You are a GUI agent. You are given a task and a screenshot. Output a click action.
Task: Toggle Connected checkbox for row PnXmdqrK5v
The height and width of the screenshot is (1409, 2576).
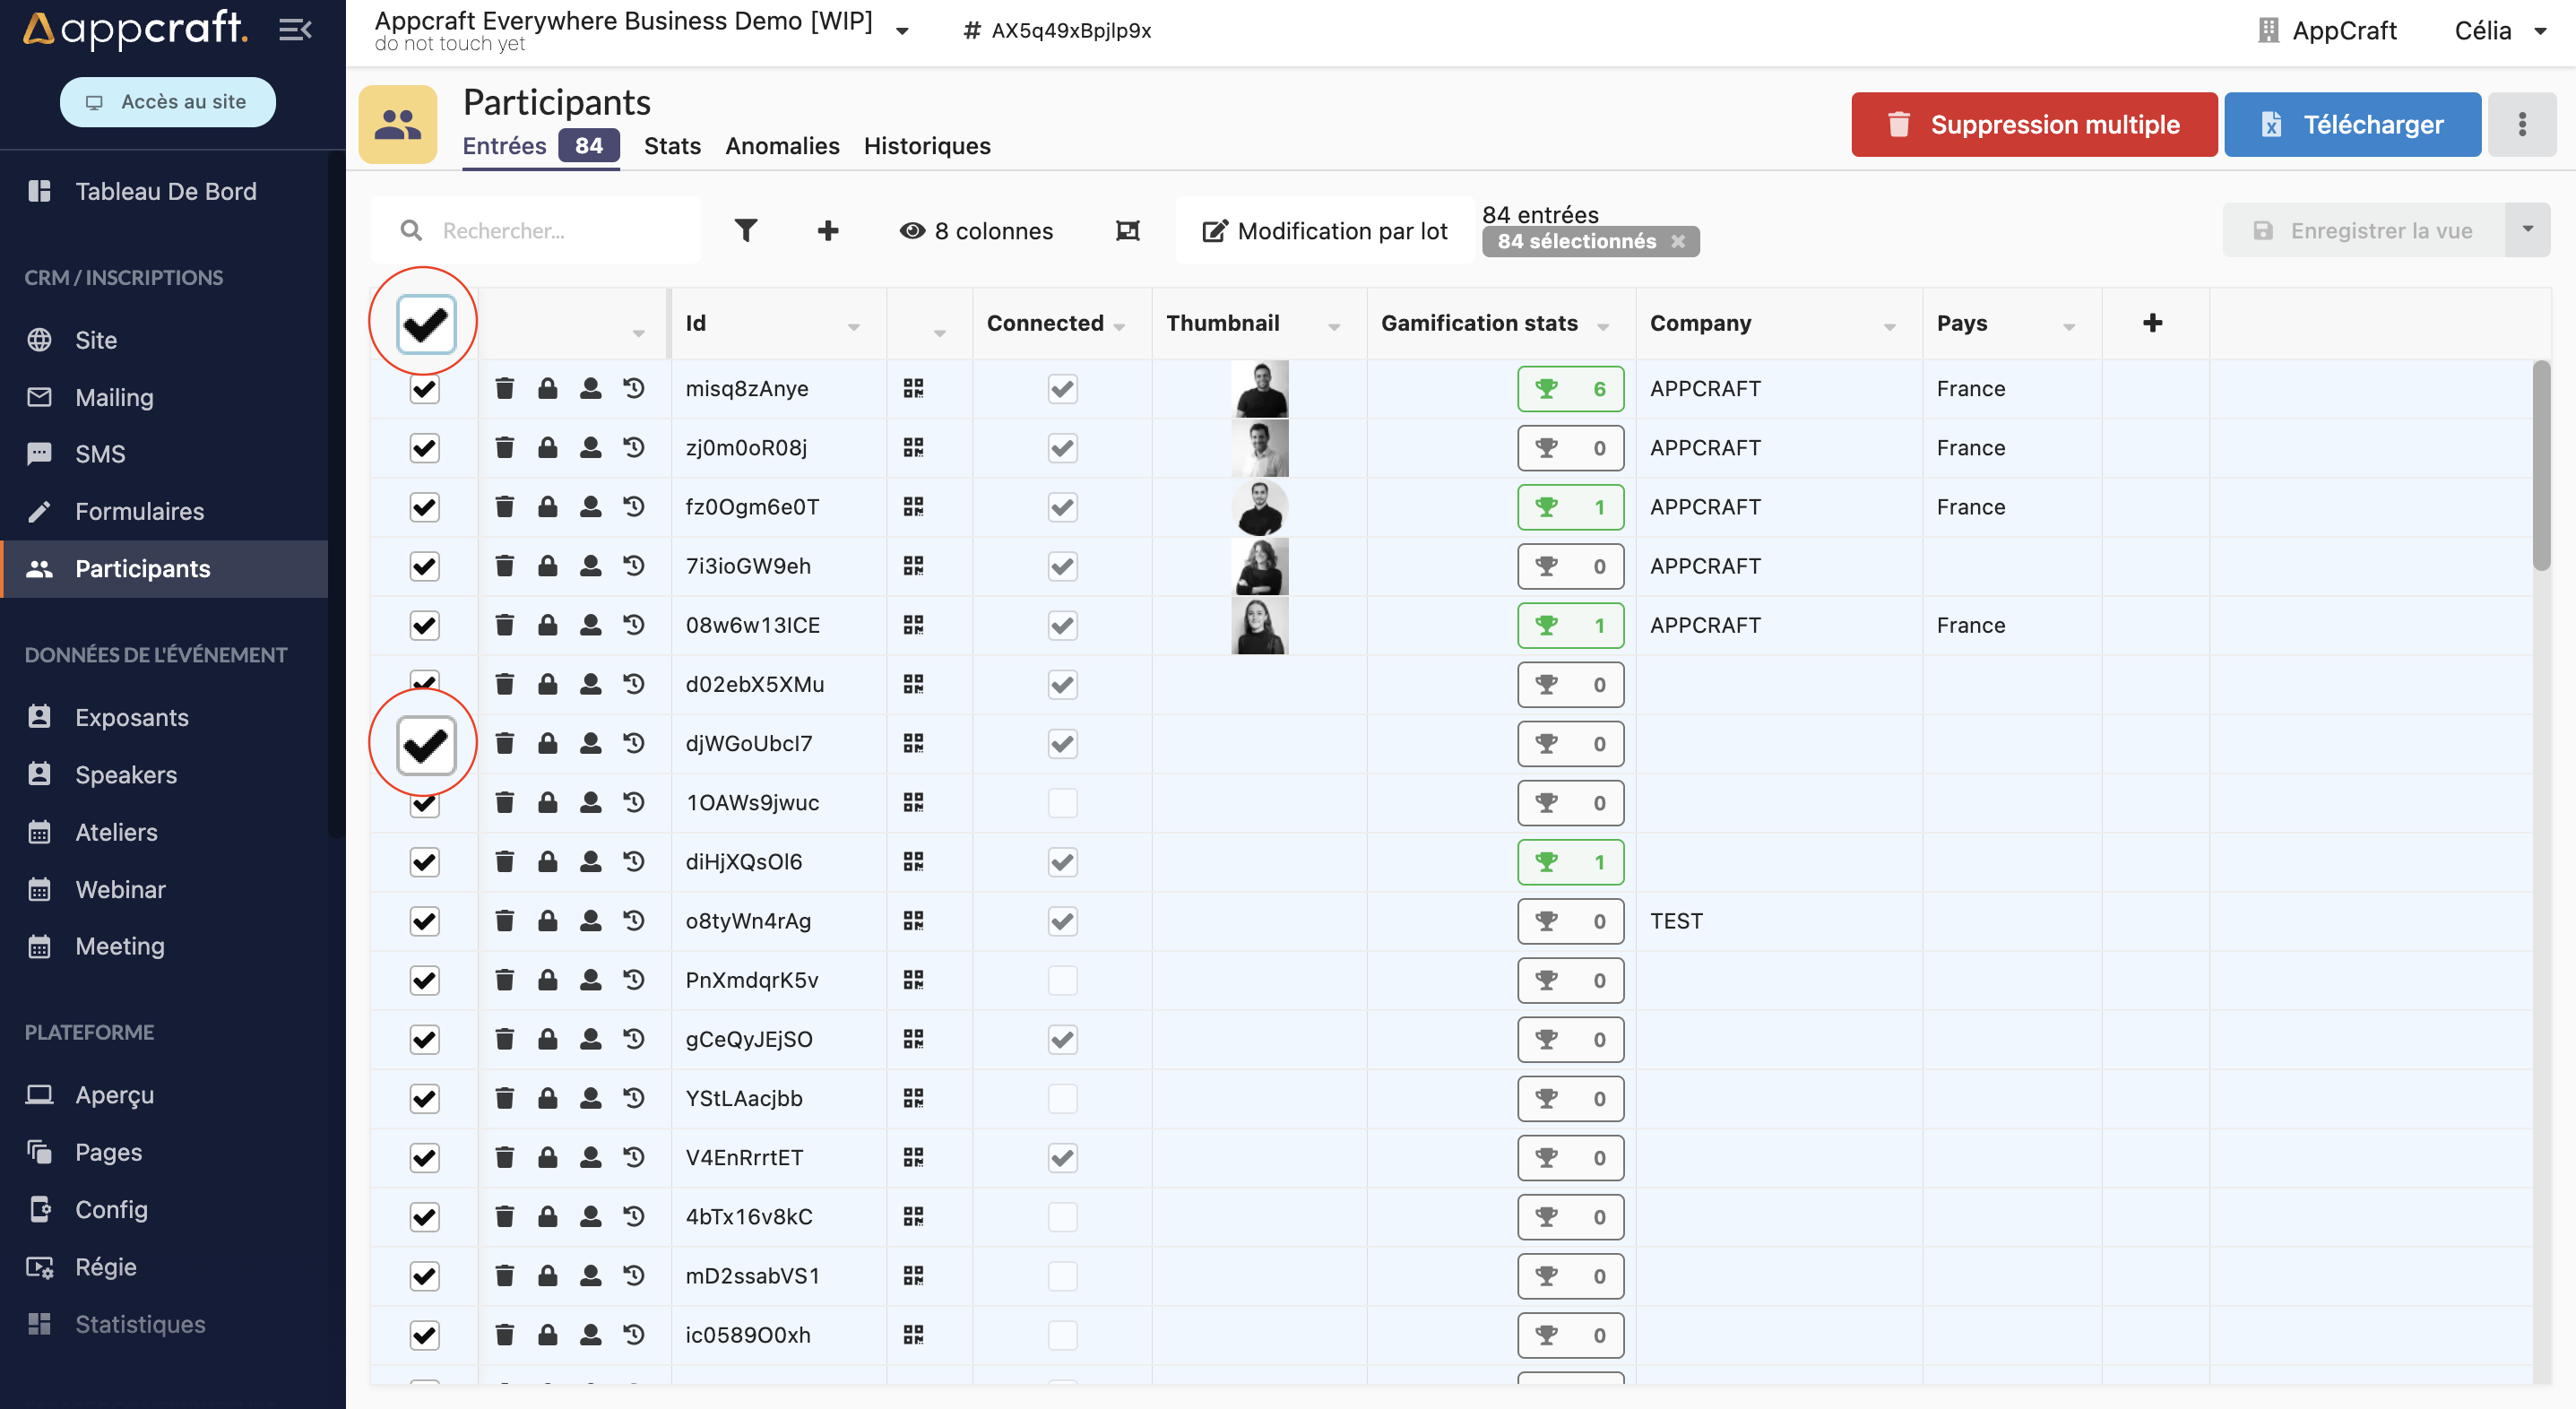pos(1062,980)
